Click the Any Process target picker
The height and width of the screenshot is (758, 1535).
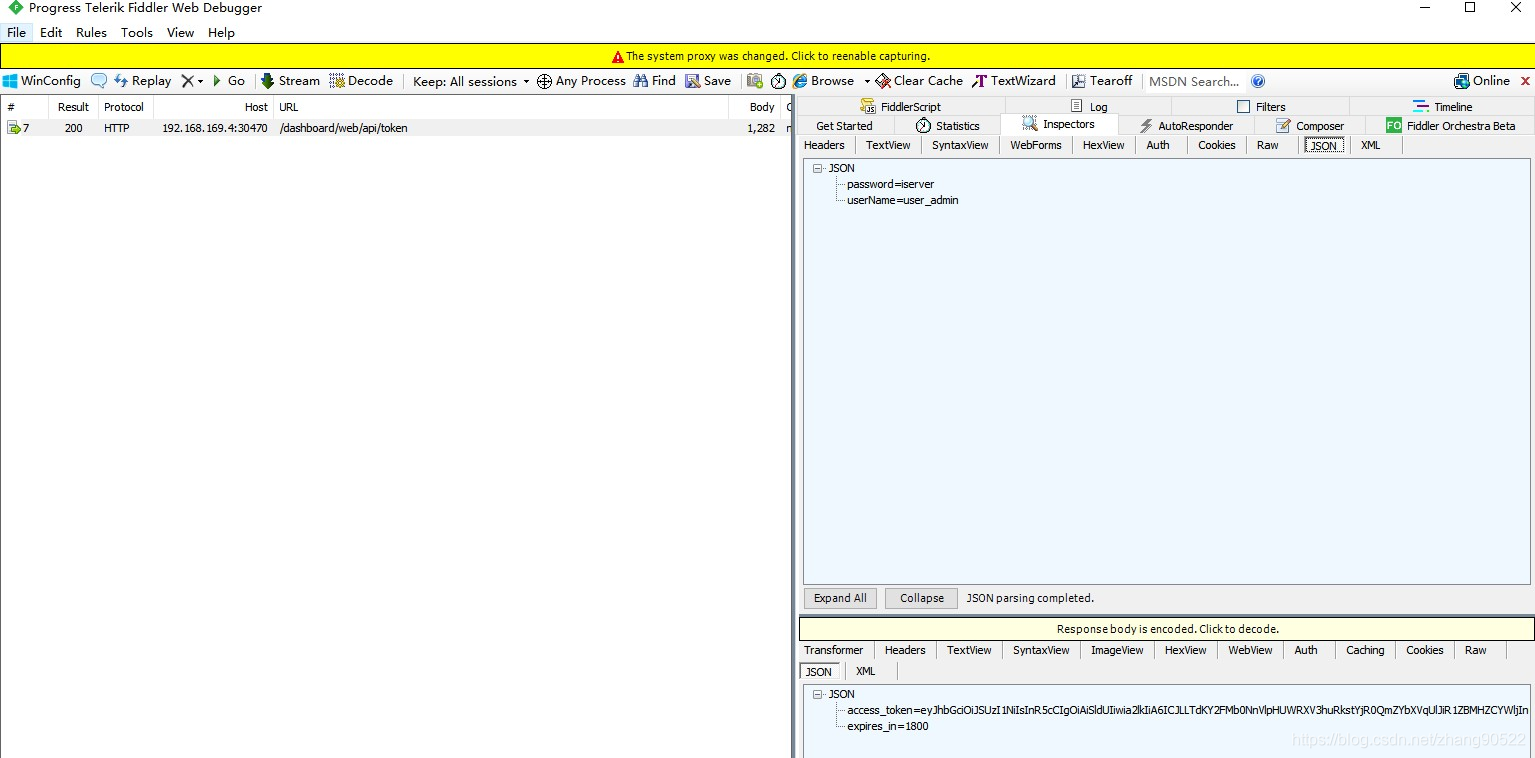pyautogui.click(x=581, y=81)
